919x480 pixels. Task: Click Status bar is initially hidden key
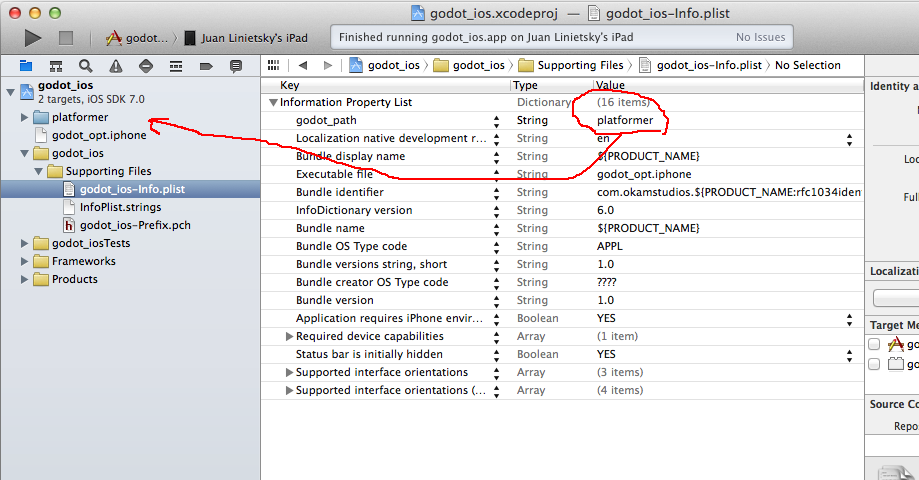(x=369, y=355)
